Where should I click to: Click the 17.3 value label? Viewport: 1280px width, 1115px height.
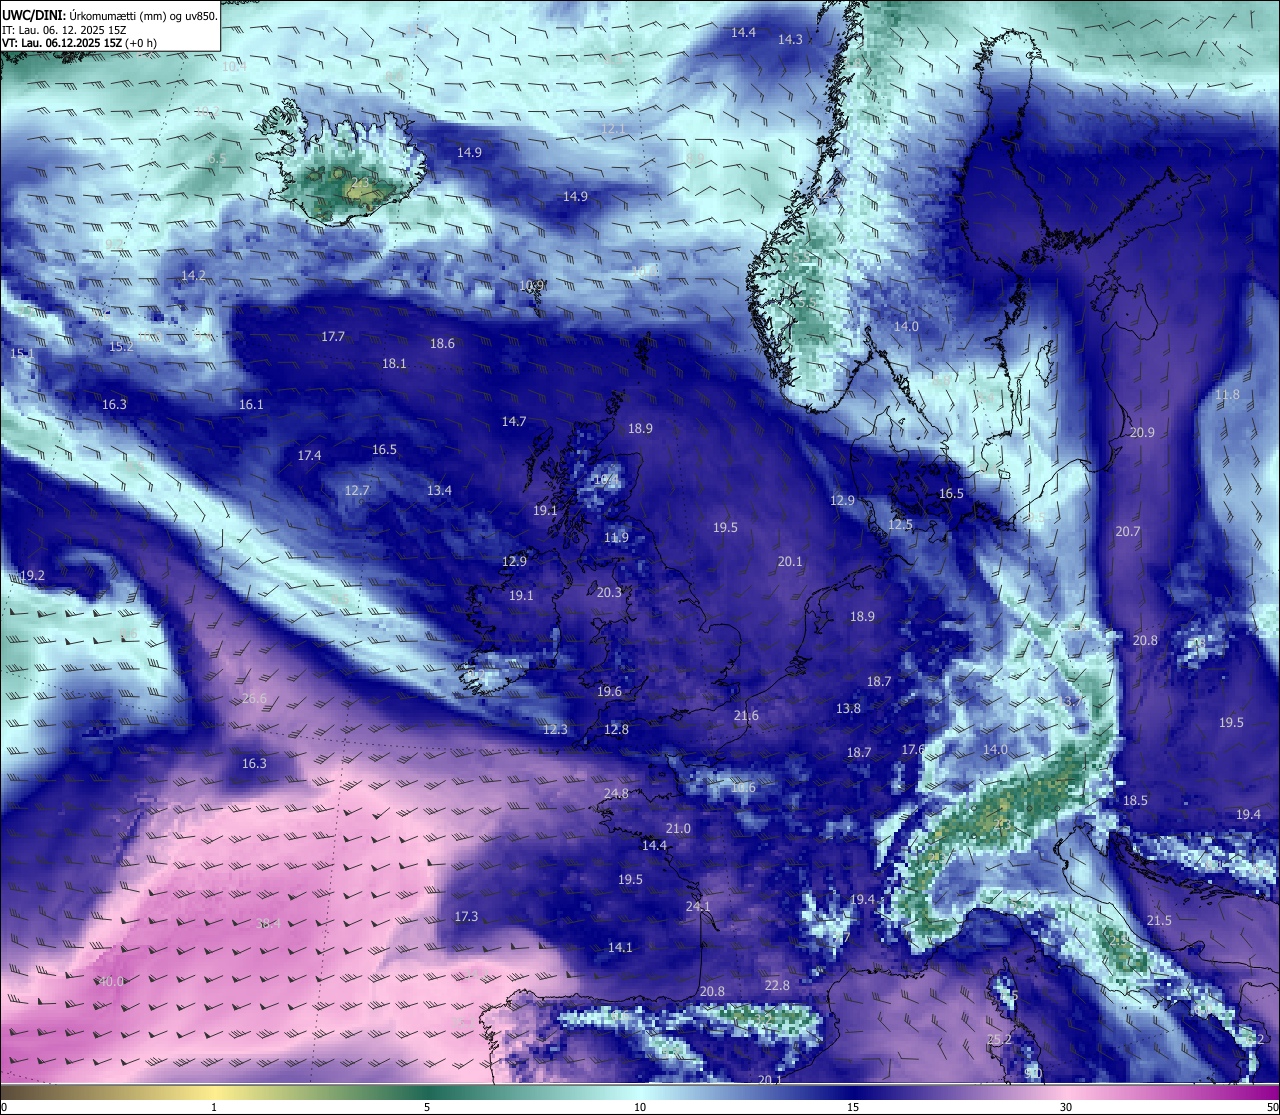466,916
